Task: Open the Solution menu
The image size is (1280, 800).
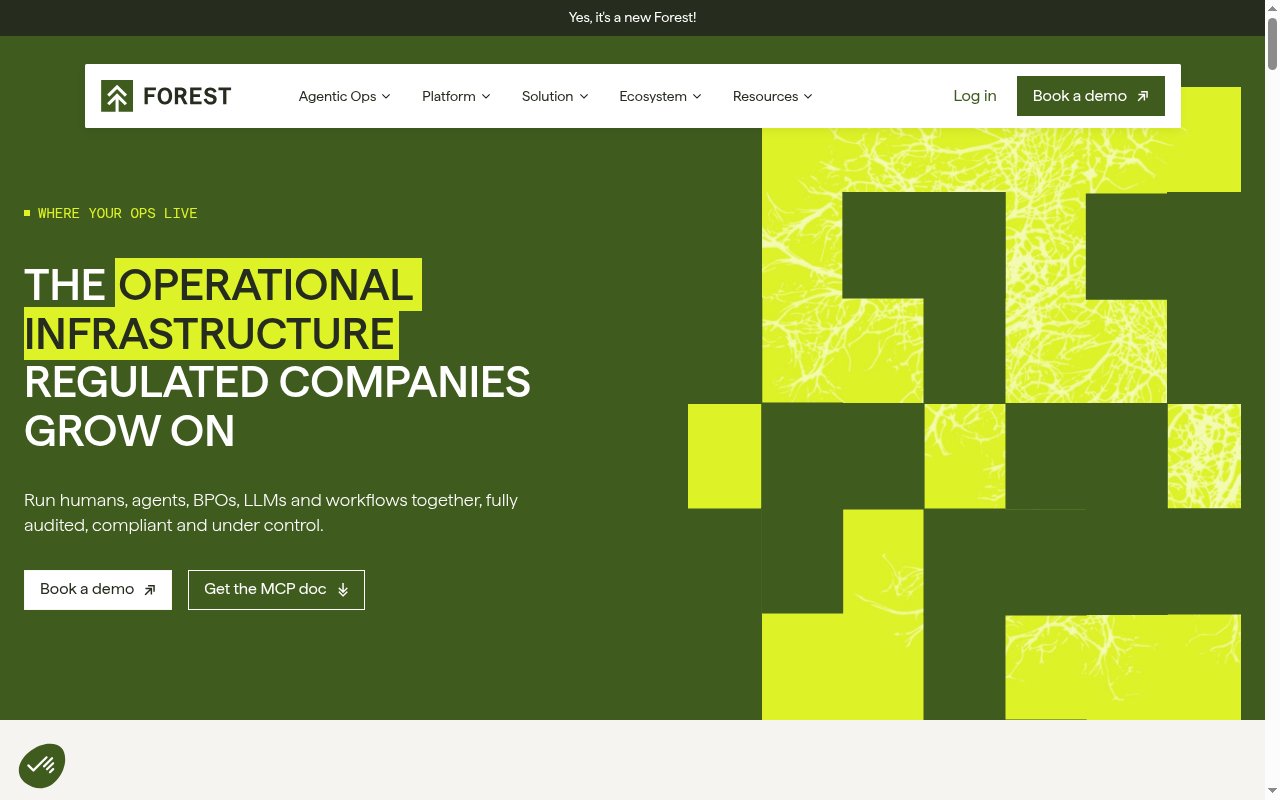Action: point(555,96)
